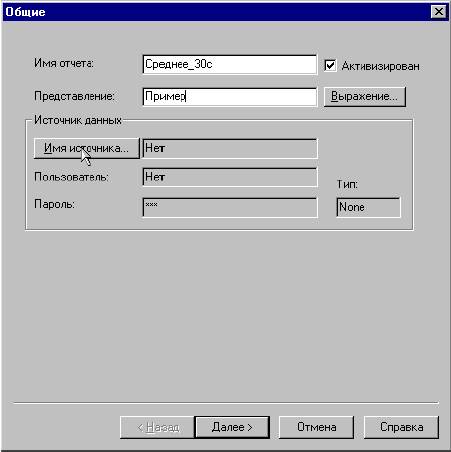Click the Пользователь: label
The image size is (451, 452).
click(x=71, y=177)
